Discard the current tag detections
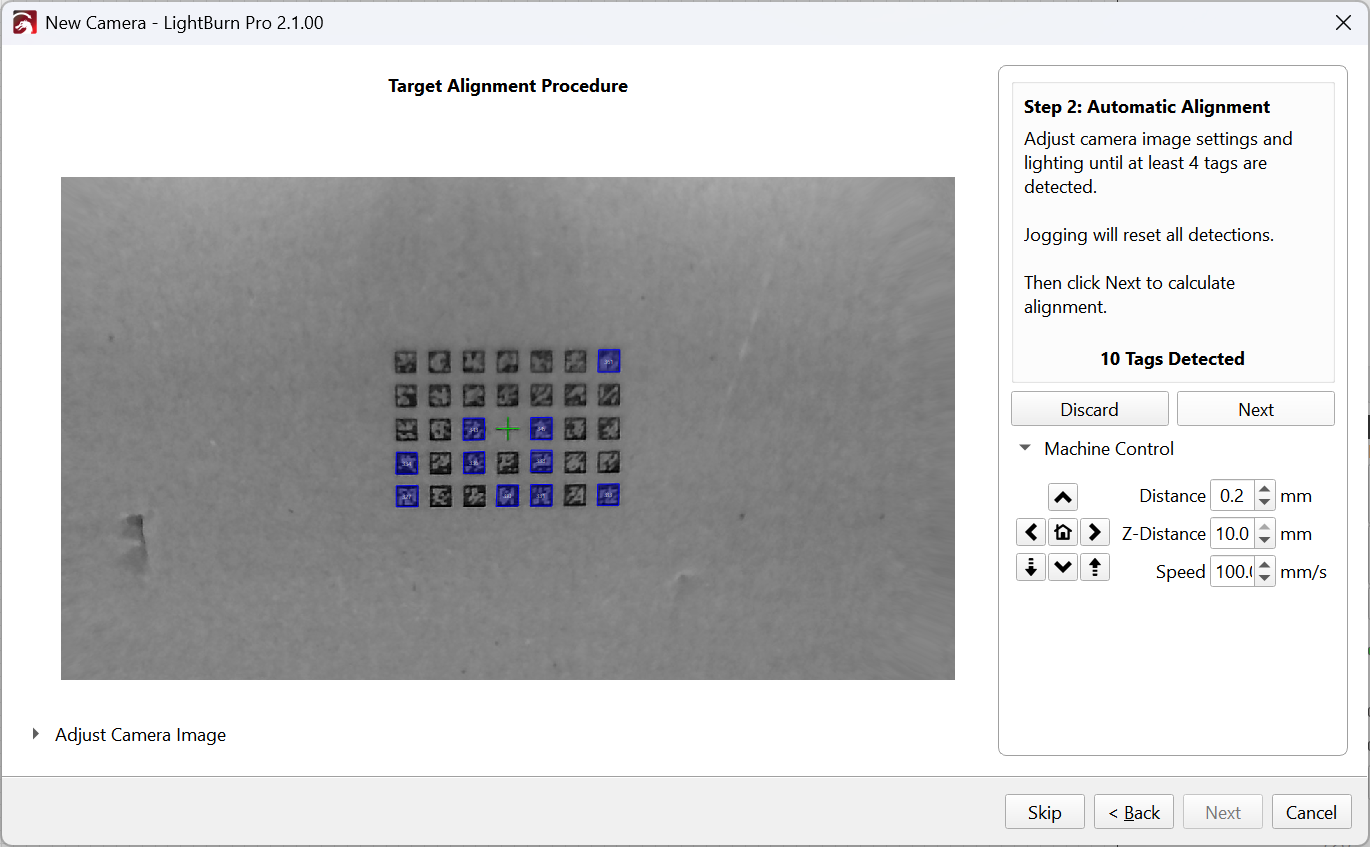 tap(1090, 409)
